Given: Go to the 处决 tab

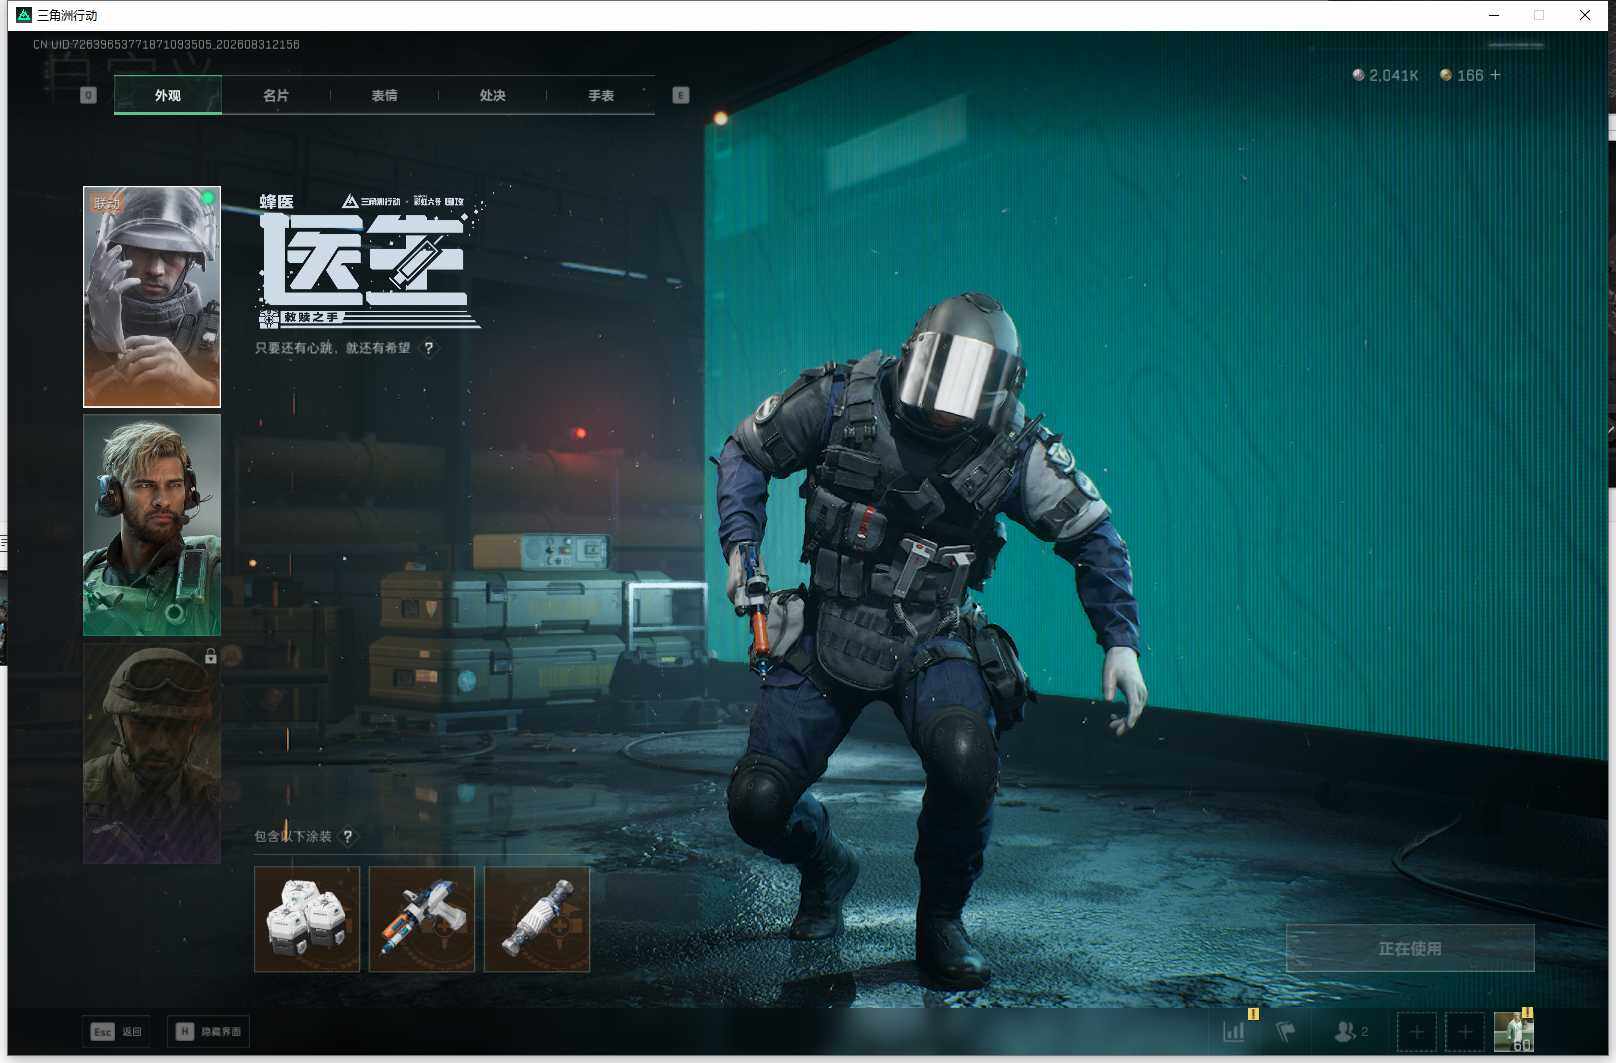Looking at the screenshot, I should 492,95.
